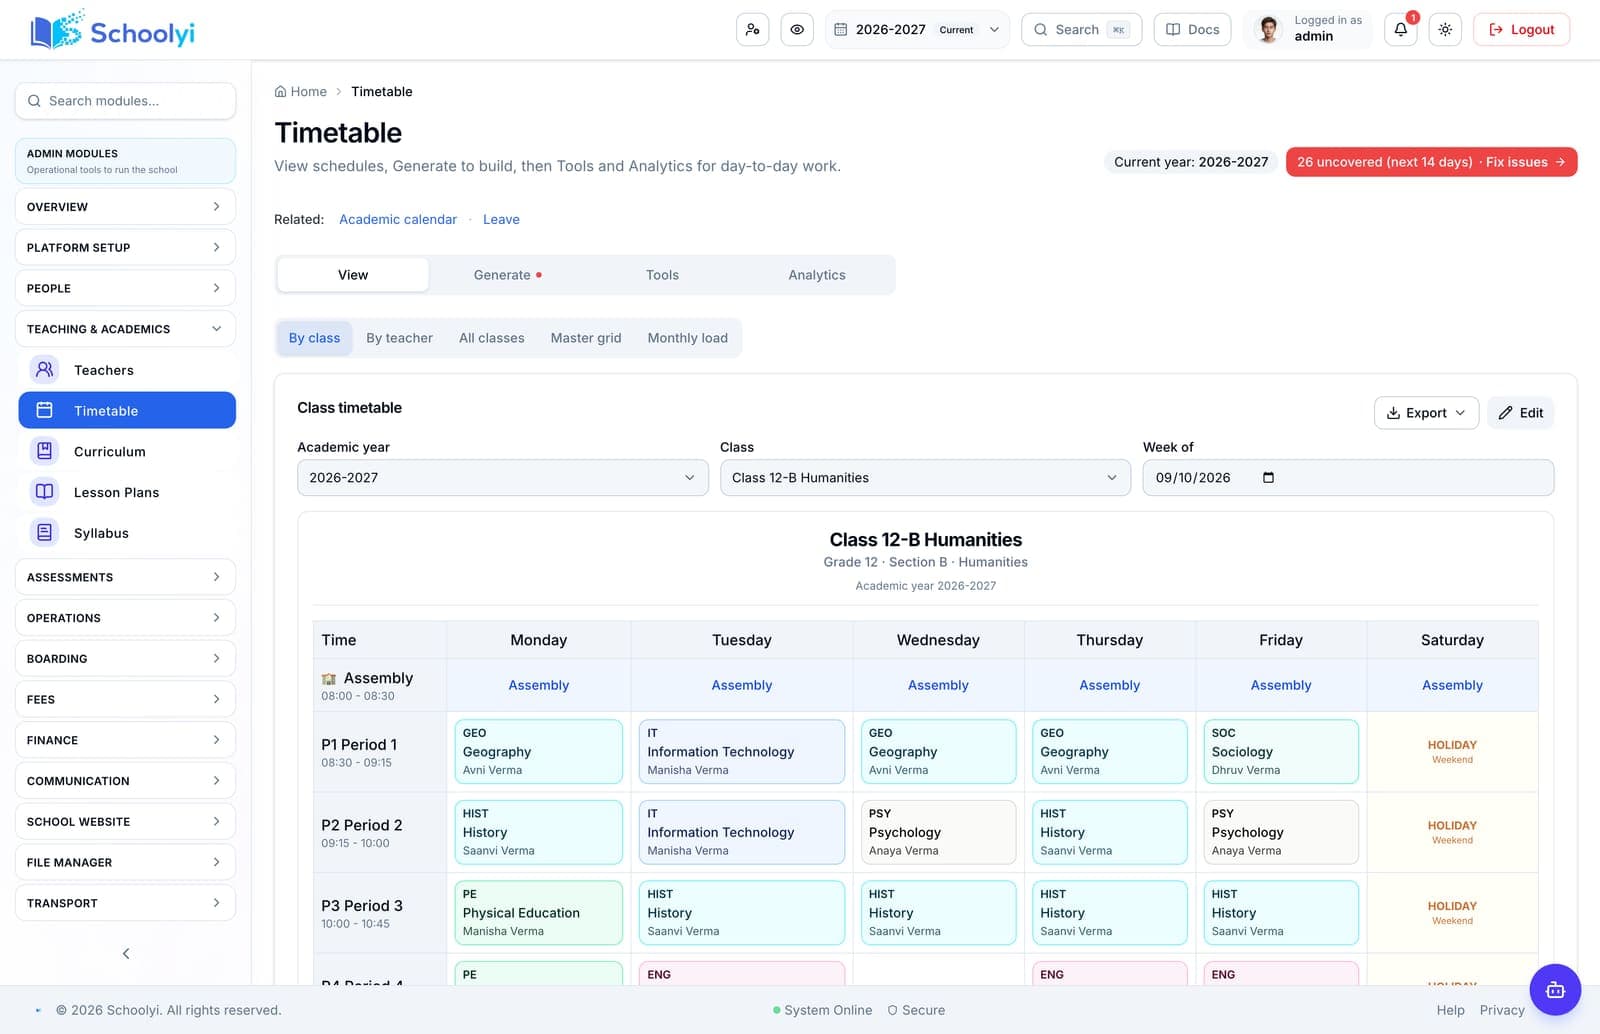
Task: Open the Academic year dropdown in Class timetable
Action: pyautogui.click(x=502, y=478)
